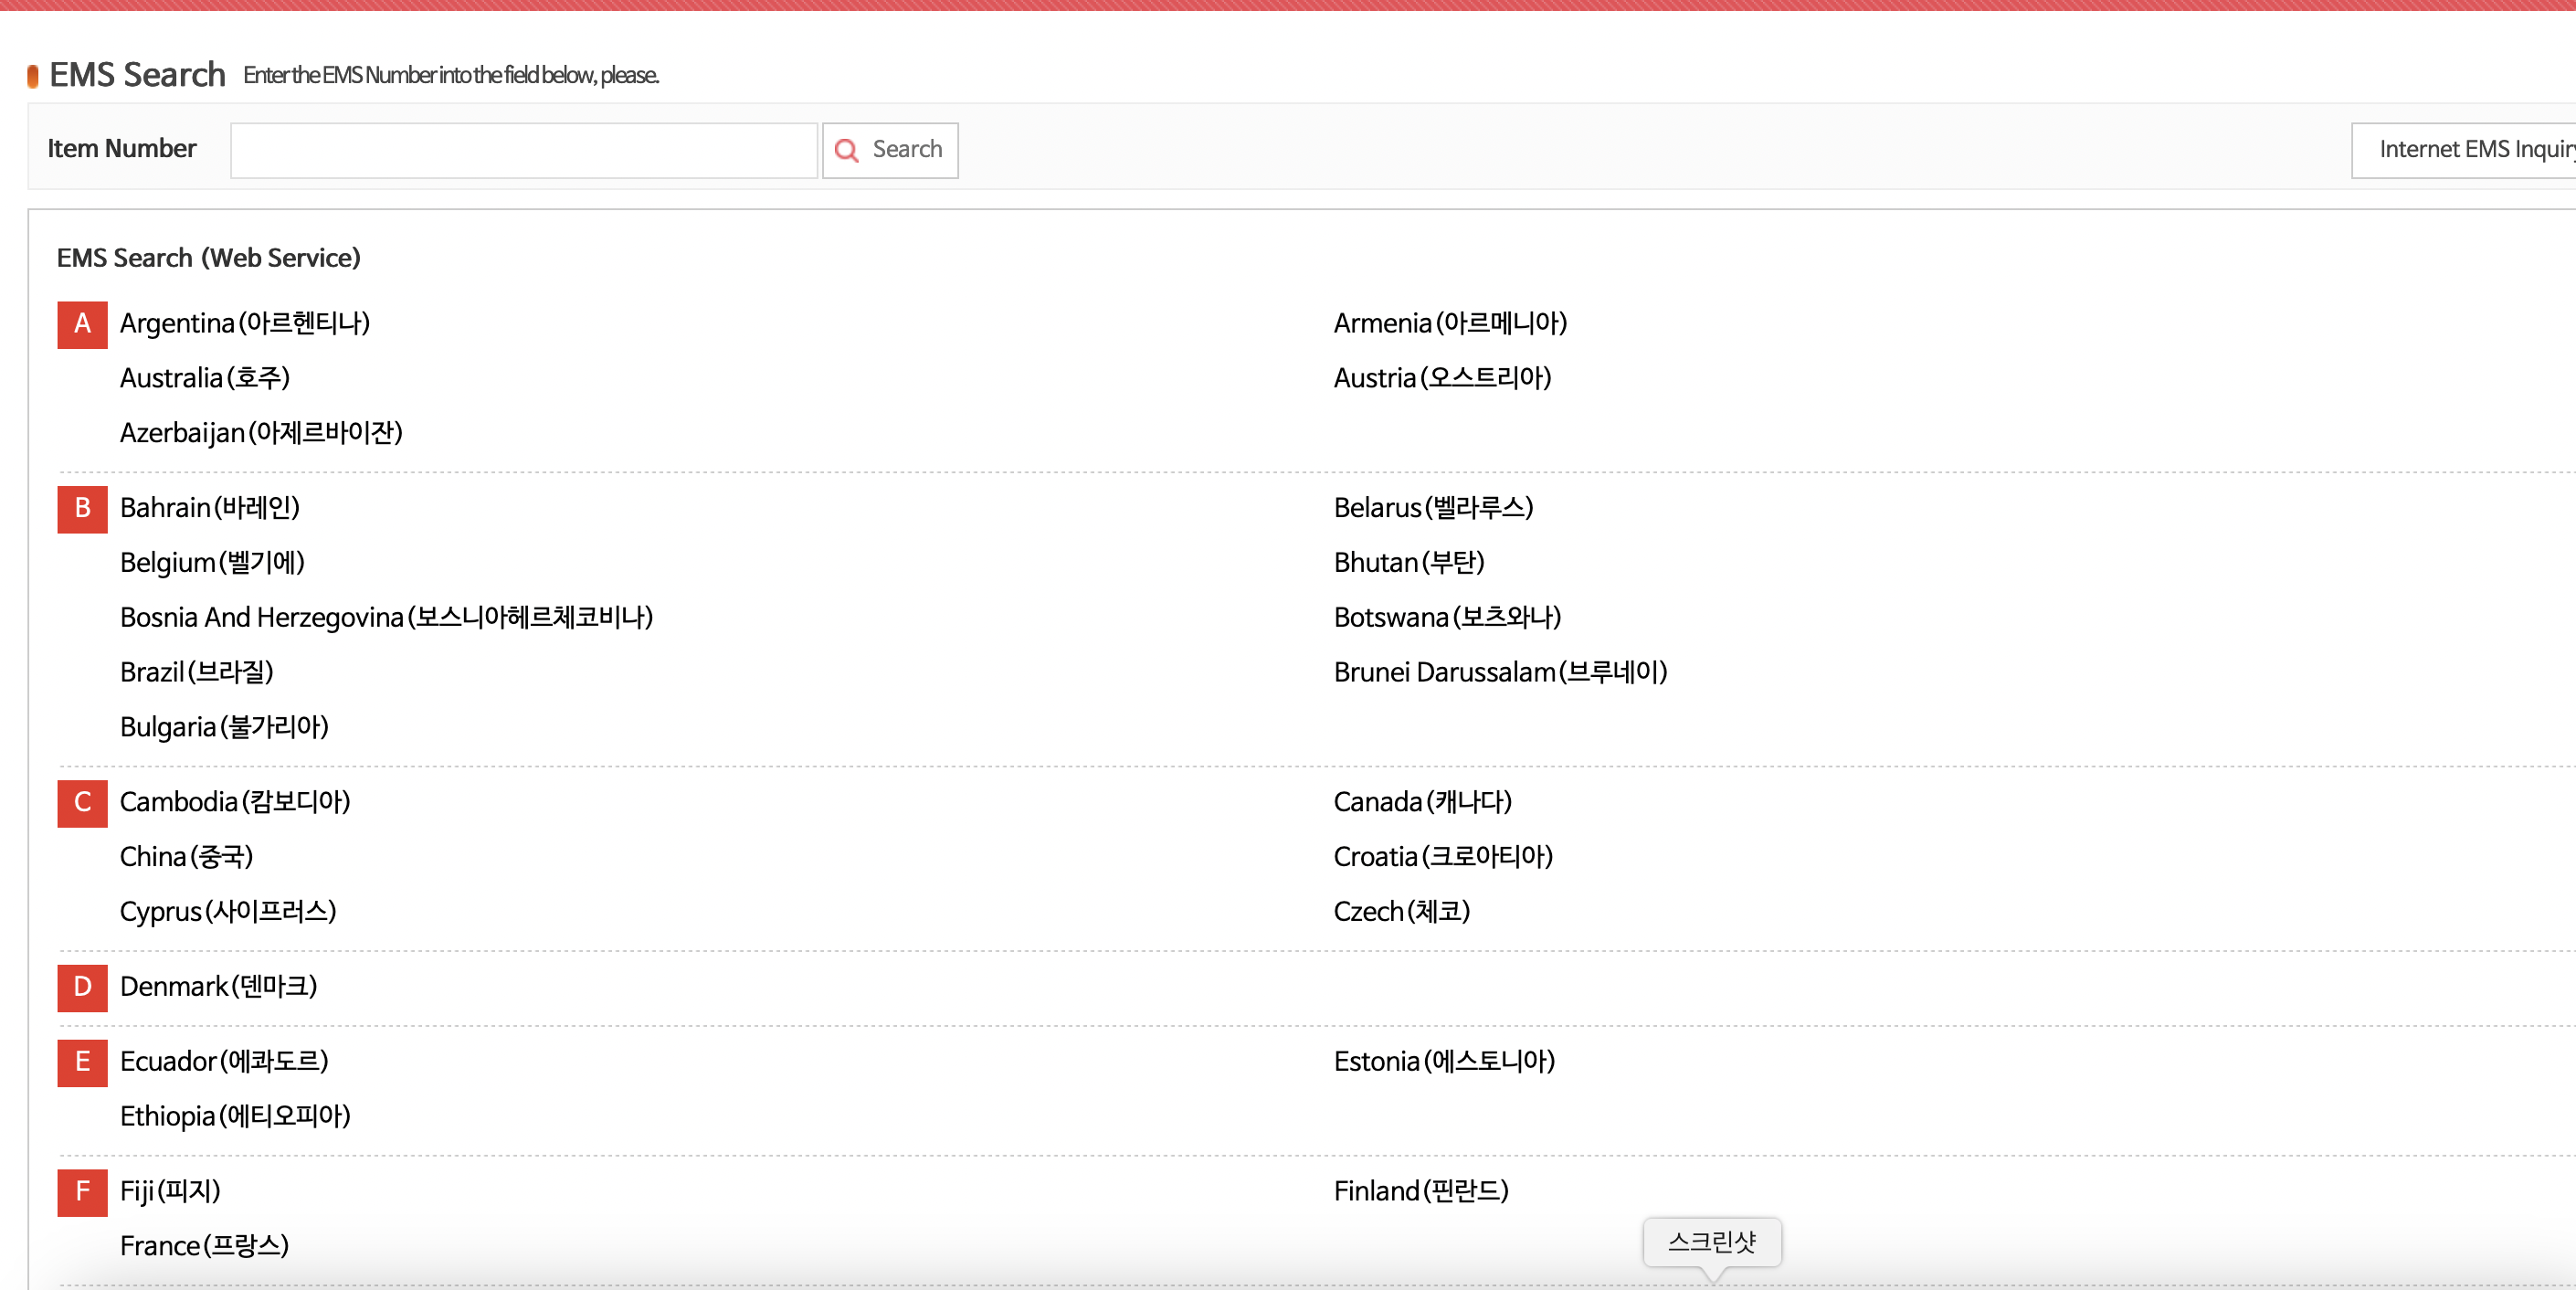
Task: Select Australia from the country list
Action: [204, 378]
